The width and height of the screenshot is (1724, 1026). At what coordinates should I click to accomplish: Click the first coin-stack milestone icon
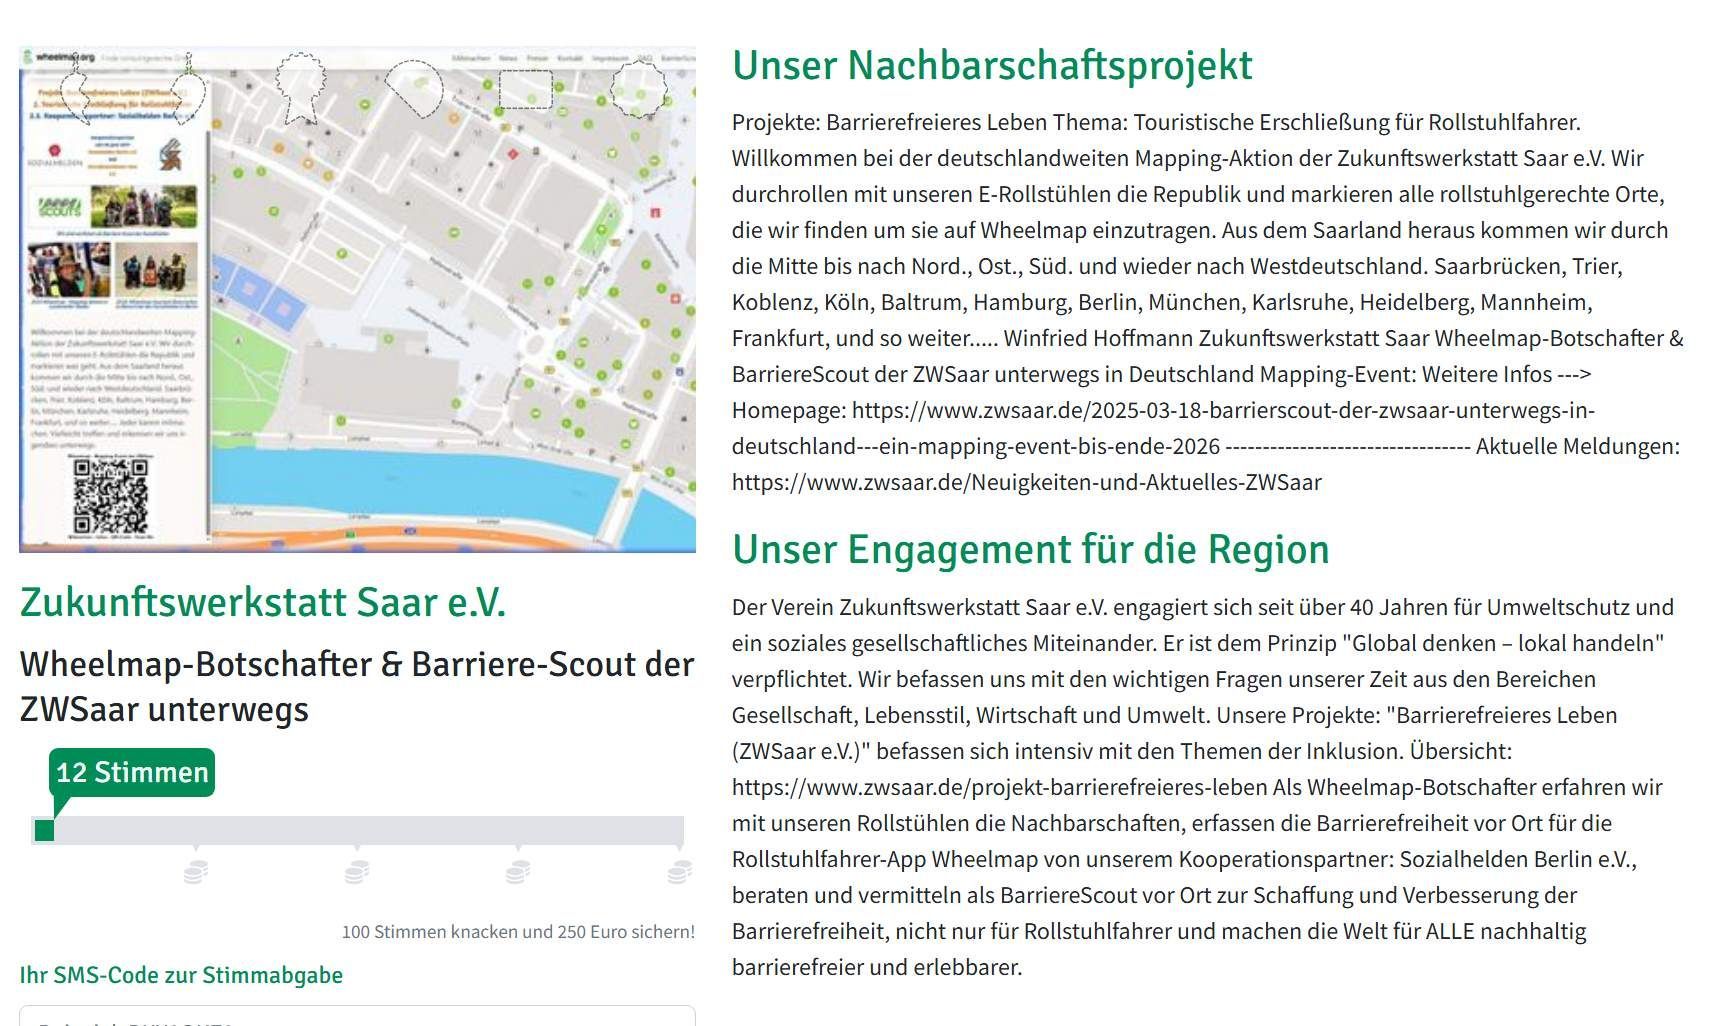pyautogui.click(x=196, y=872)
